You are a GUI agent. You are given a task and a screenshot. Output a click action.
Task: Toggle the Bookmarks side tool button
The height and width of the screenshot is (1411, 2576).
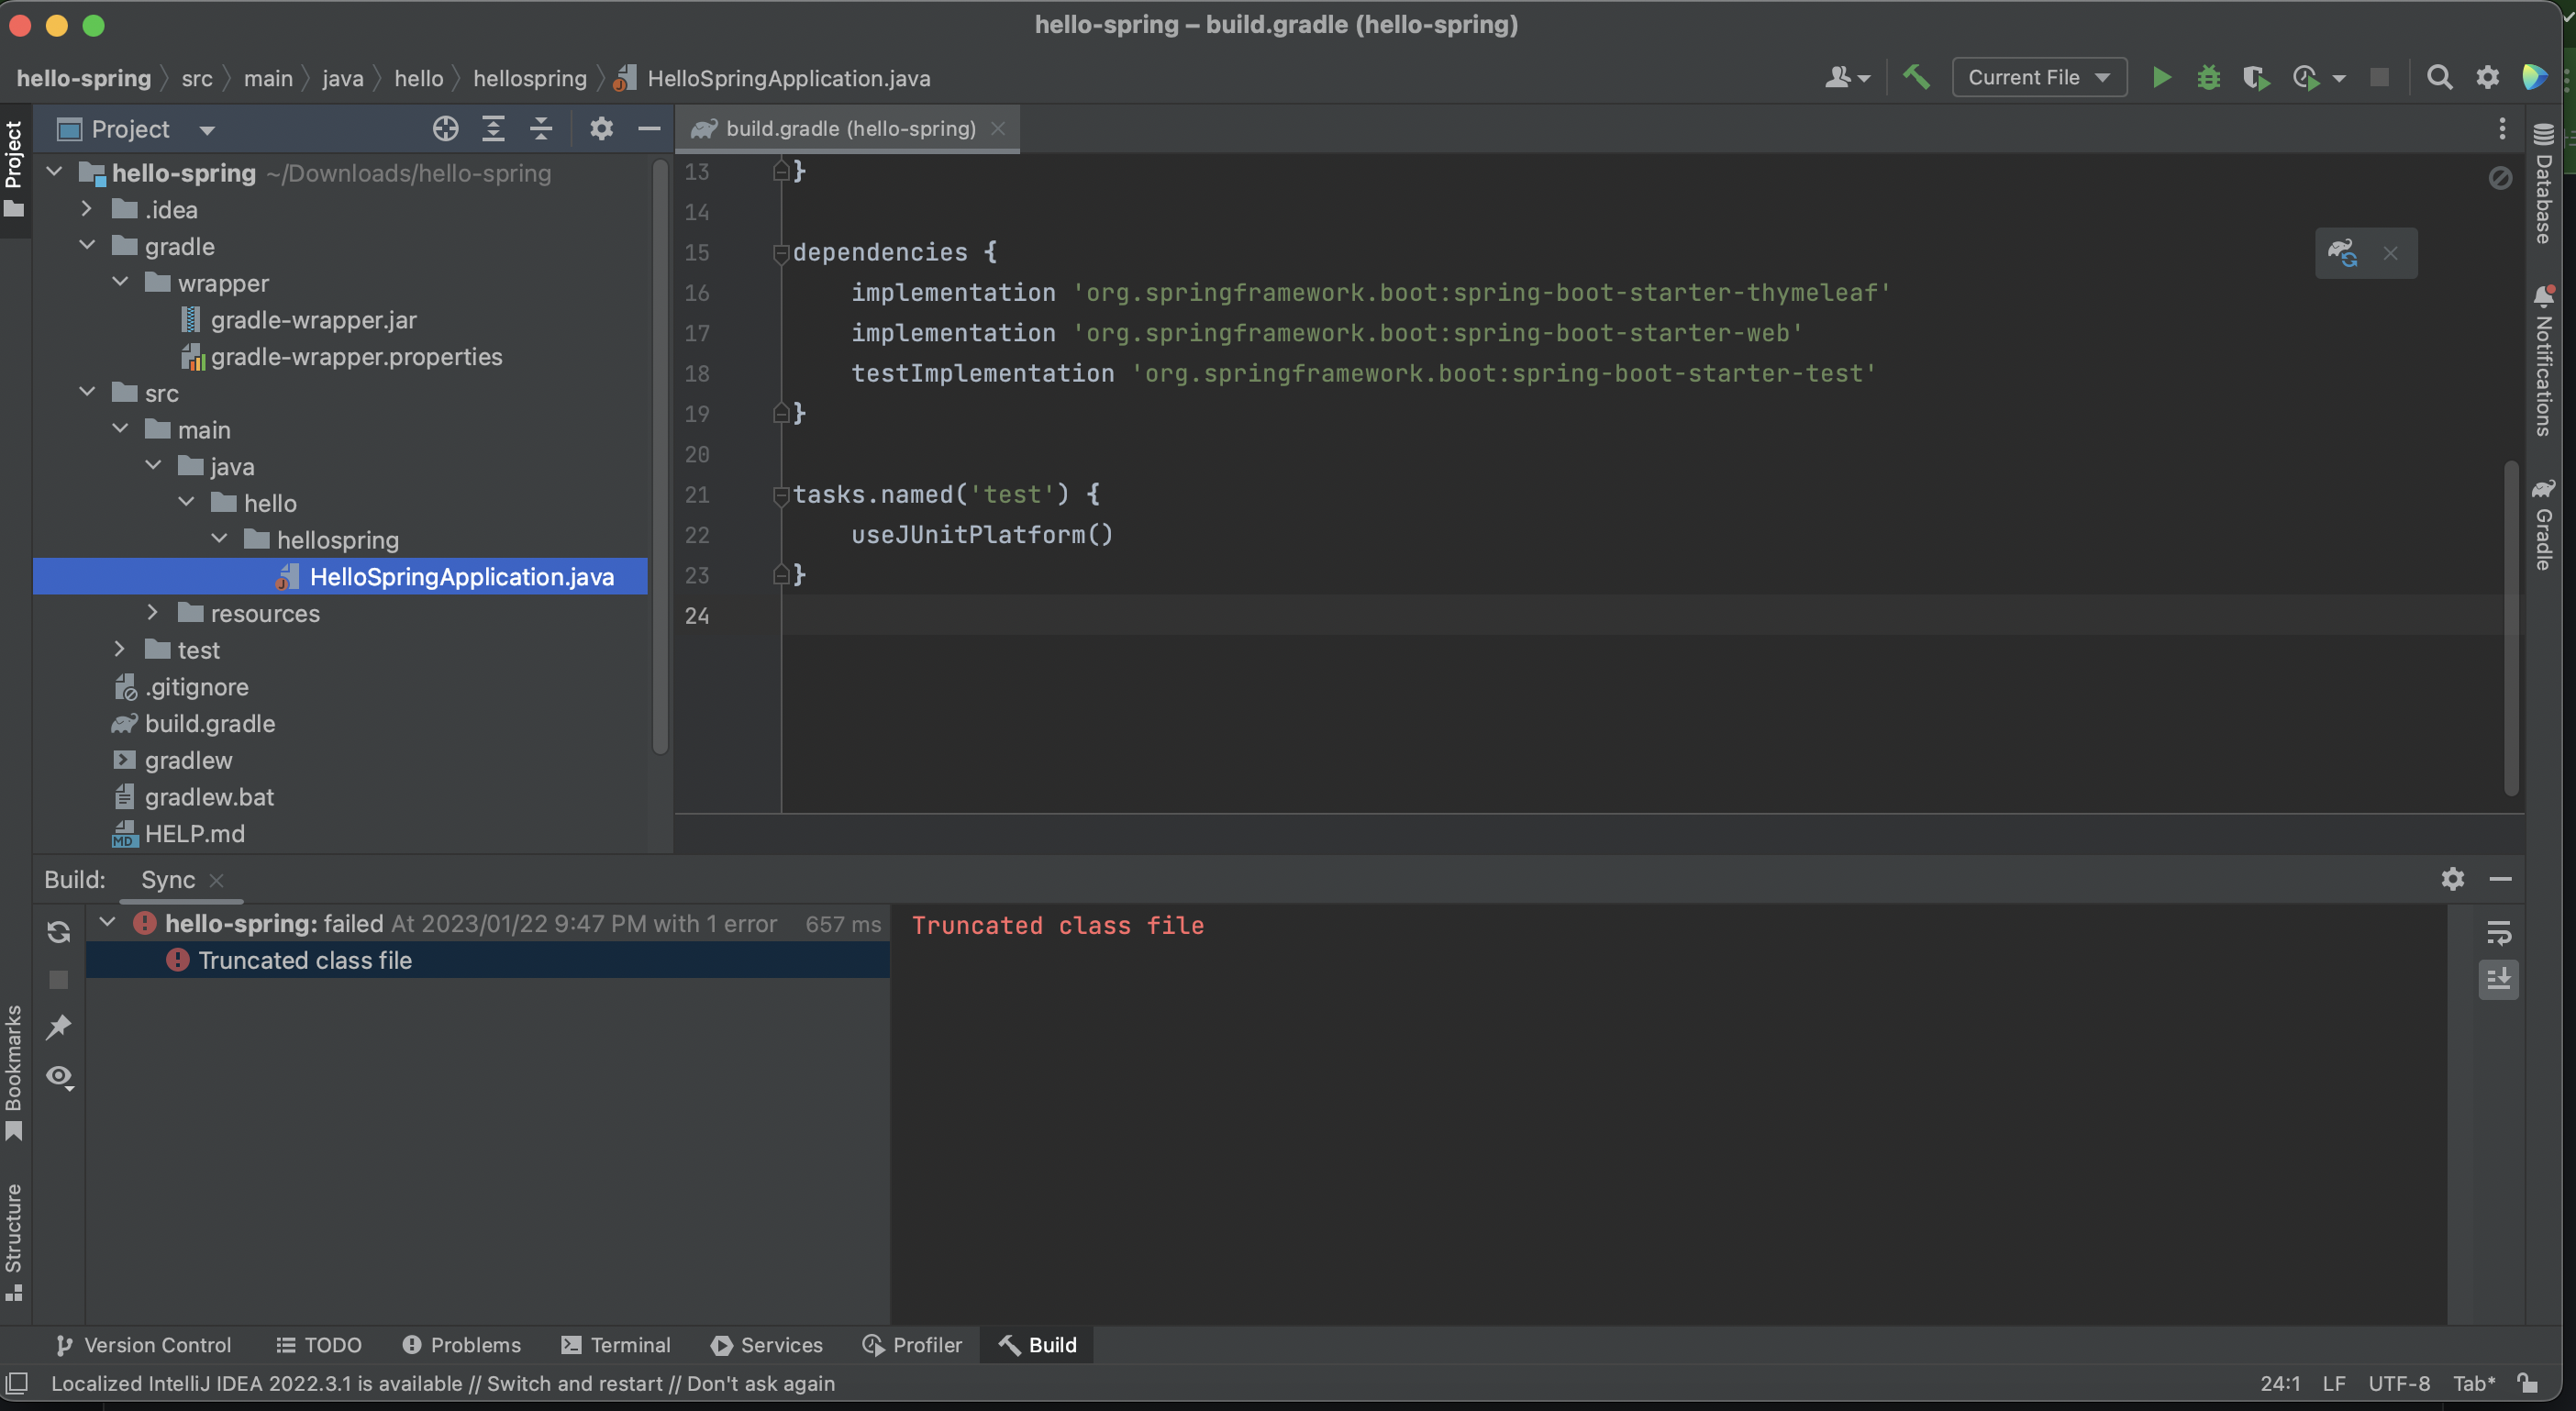14,1073
